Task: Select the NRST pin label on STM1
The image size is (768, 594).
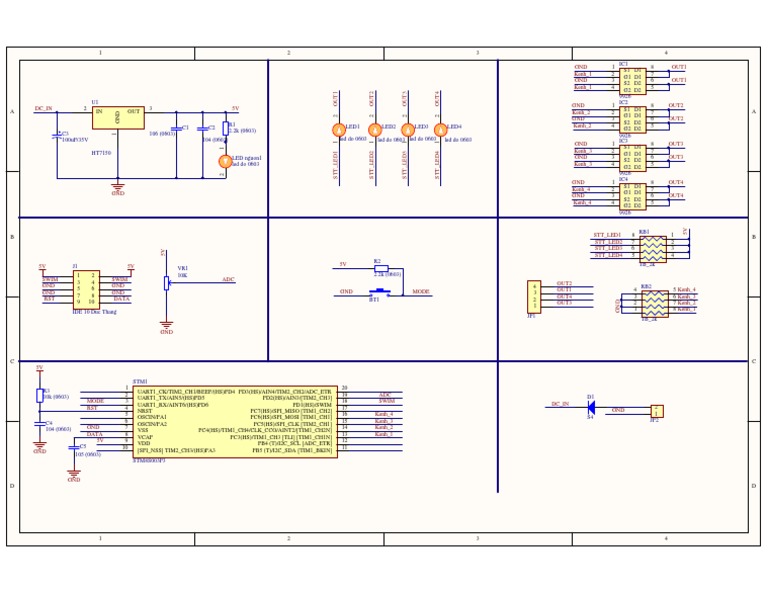Action: point(145,411)
